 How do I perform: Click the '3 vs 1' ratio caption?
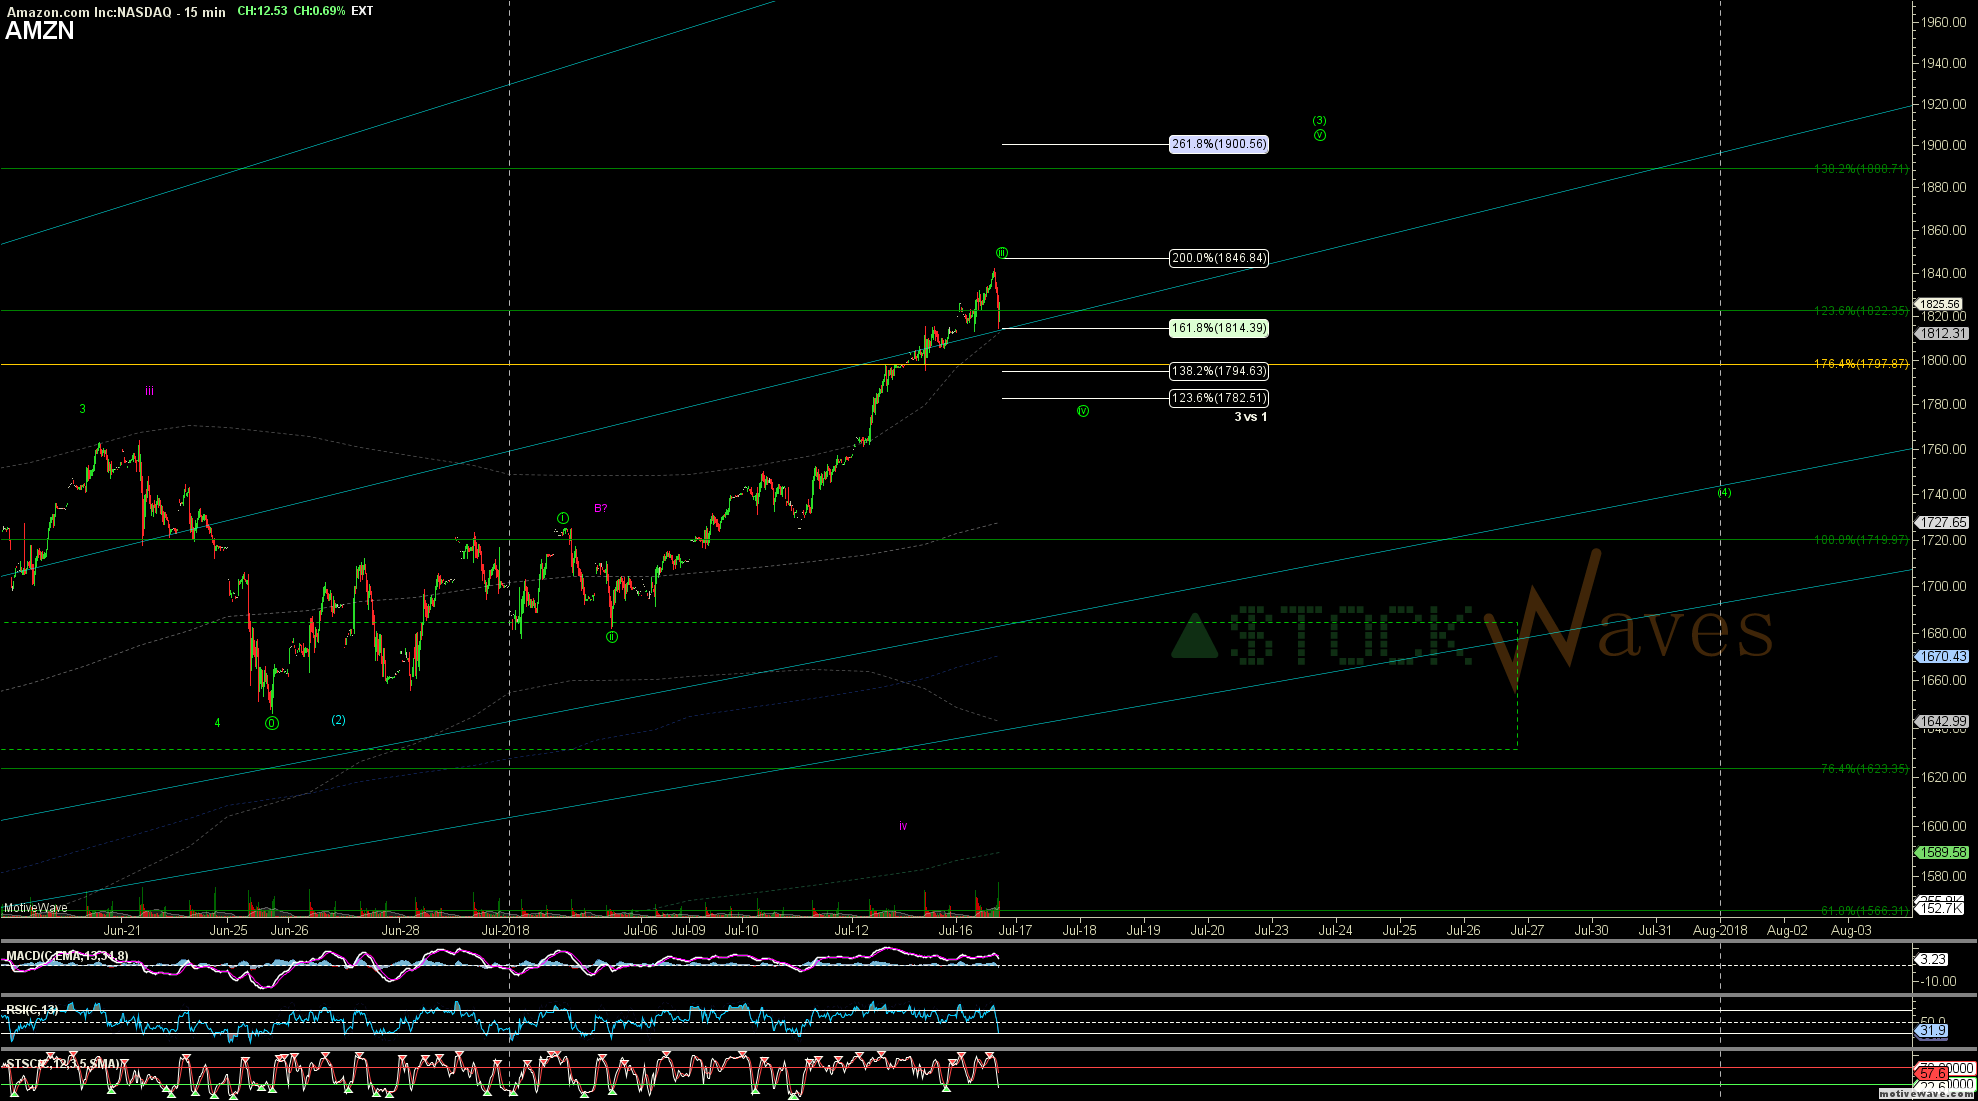click(x=1250, y=417)
